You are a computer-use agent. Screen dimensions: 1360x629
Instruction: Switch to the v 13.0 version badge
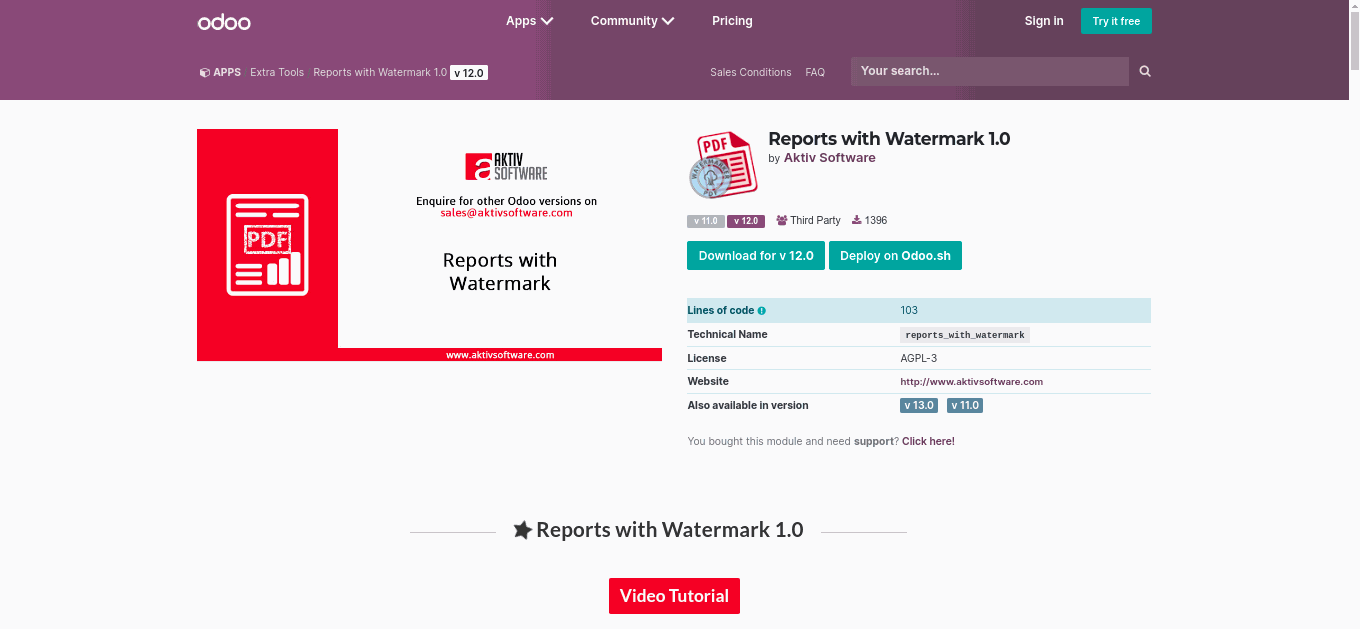(x=919, y=406)
